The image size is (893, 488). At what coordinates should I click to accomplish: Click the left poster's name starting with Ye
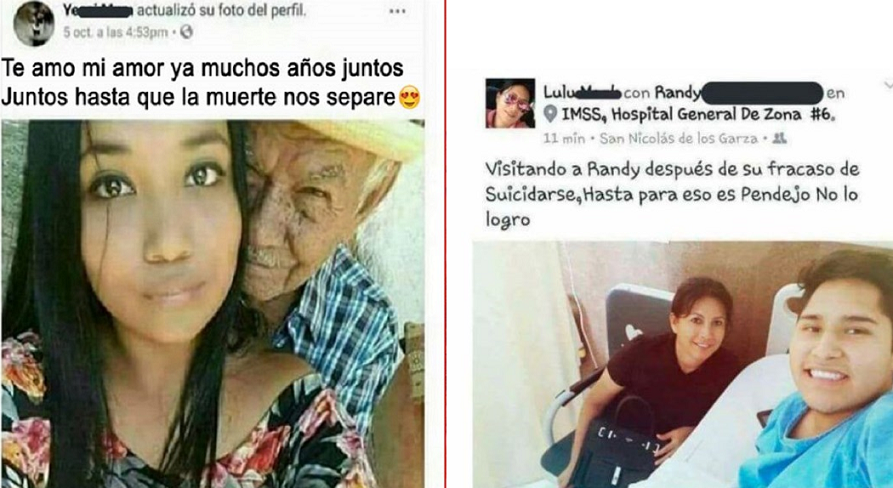(x=97, y=10)
